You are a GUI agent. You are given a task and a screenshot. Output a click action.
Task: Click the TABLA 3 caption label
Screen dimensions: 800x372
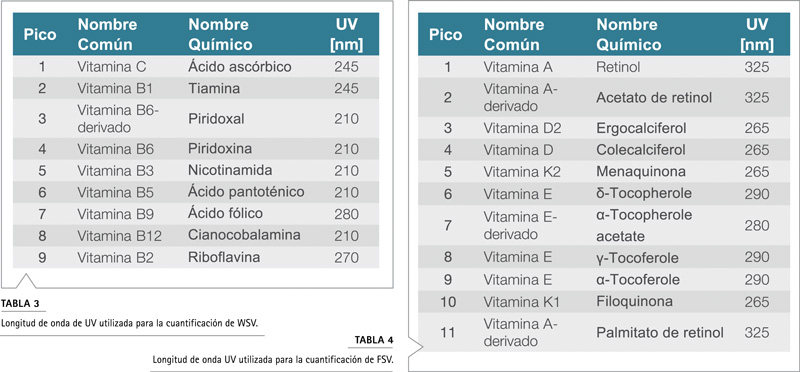coord(20,304)
